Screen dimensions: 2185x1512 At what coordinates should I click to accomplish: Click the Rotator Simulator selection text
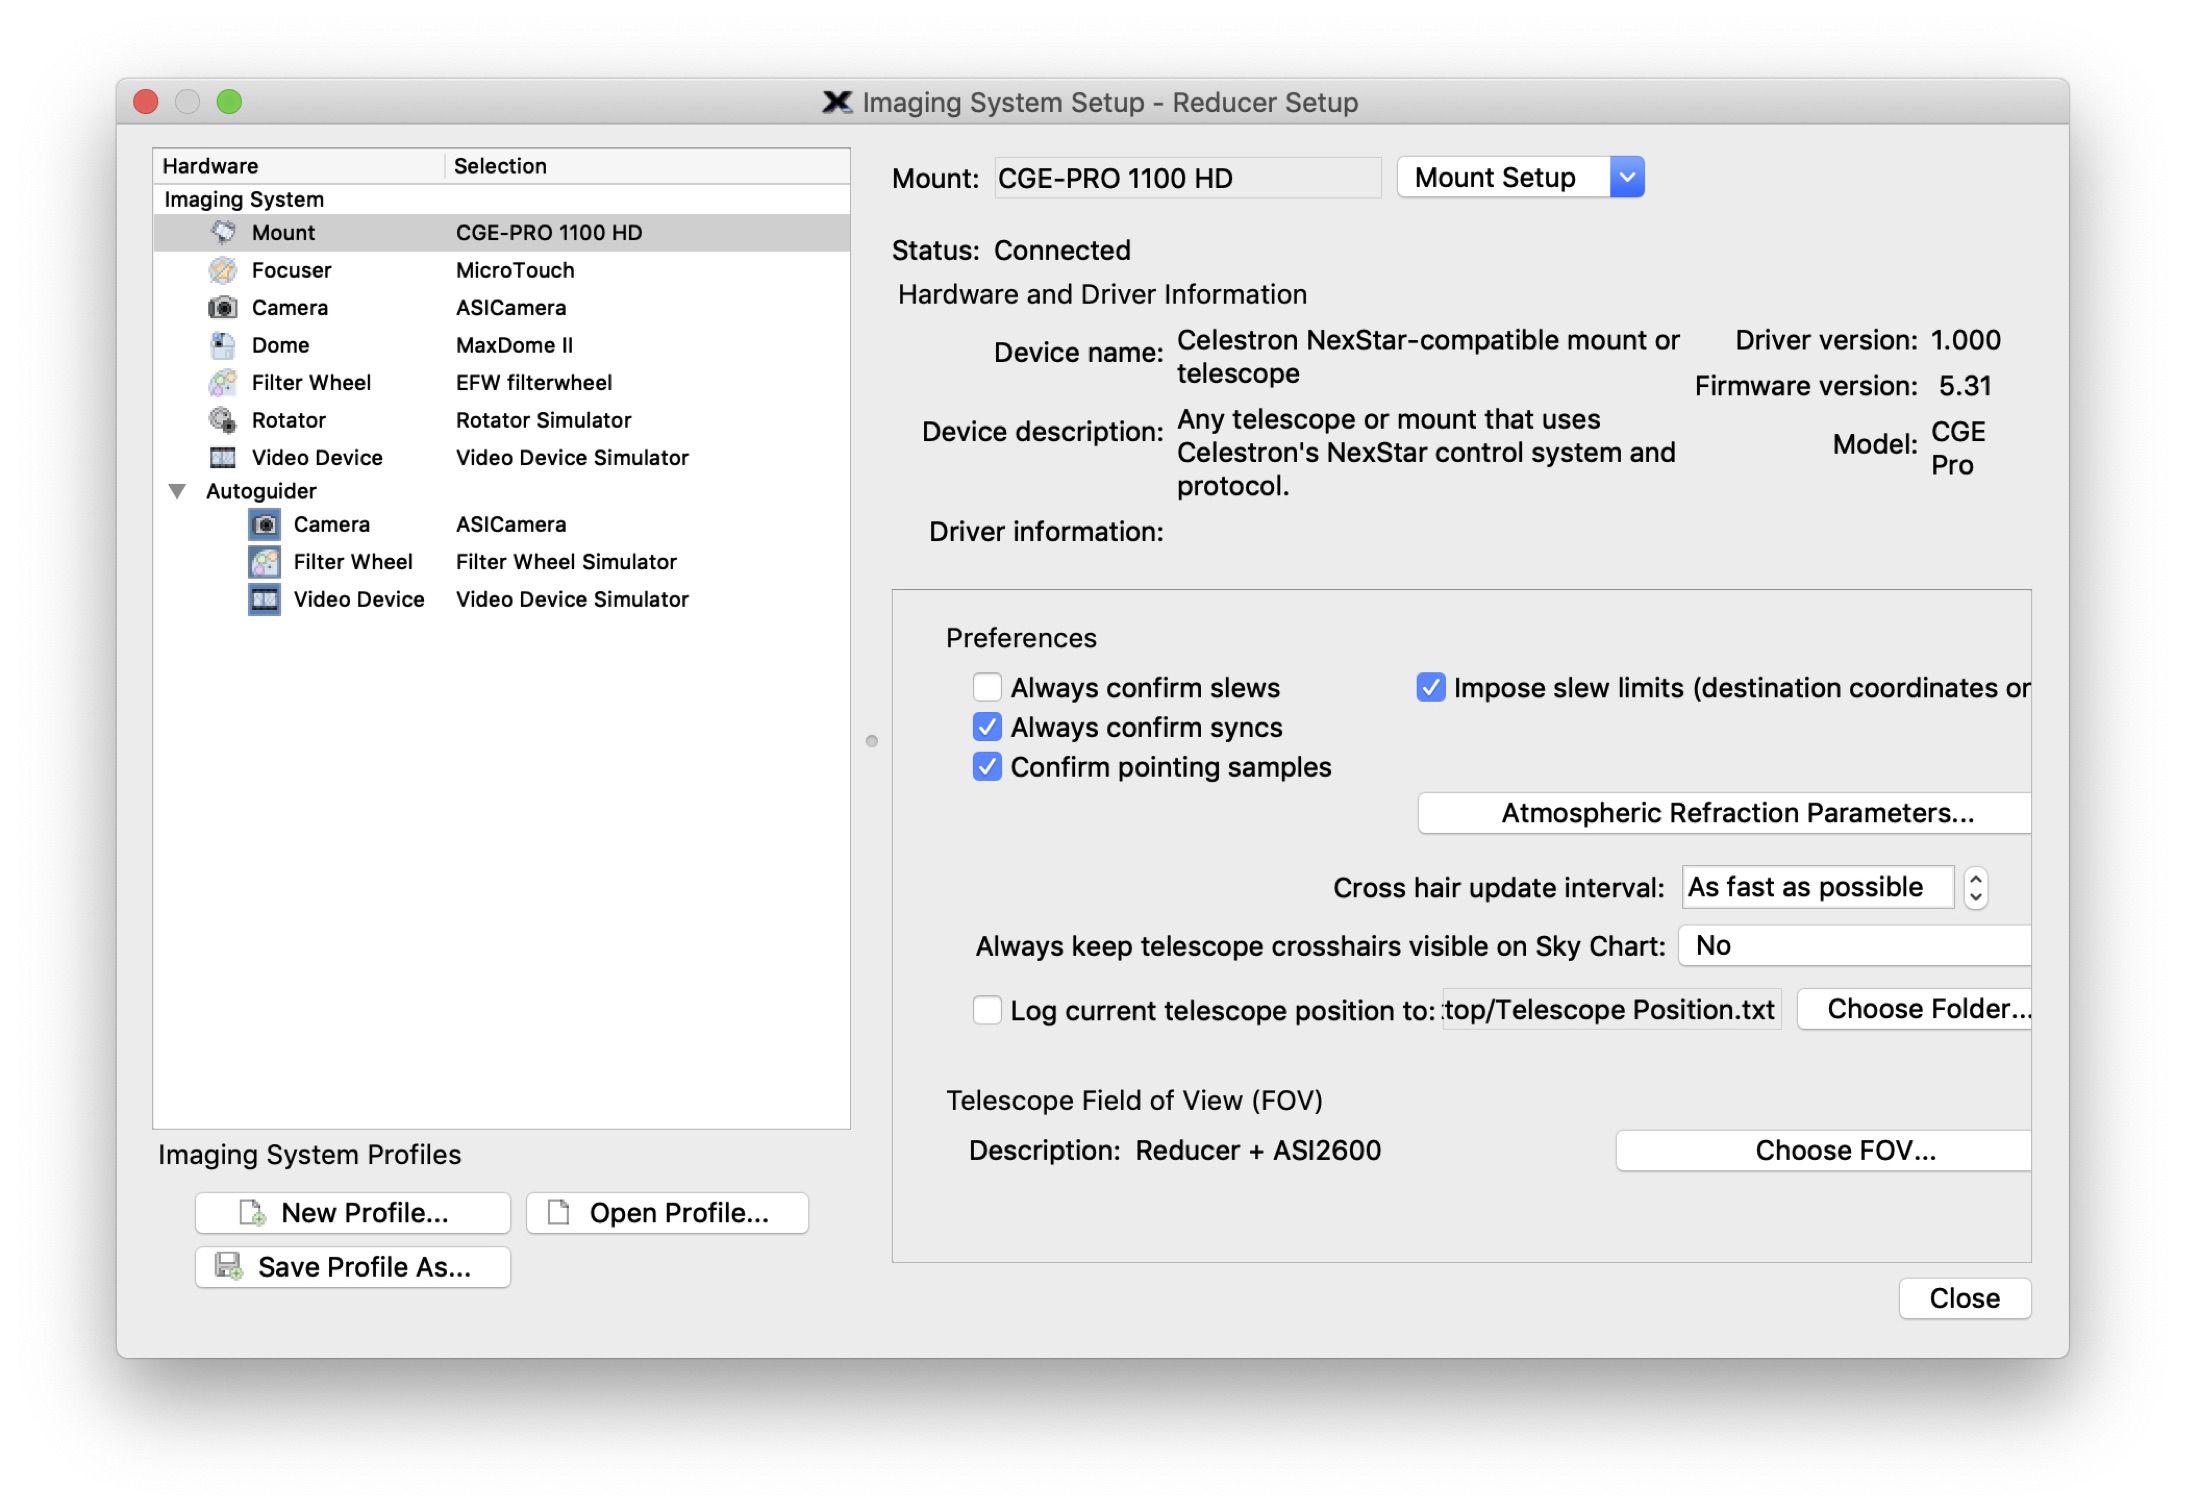[543, 420]
